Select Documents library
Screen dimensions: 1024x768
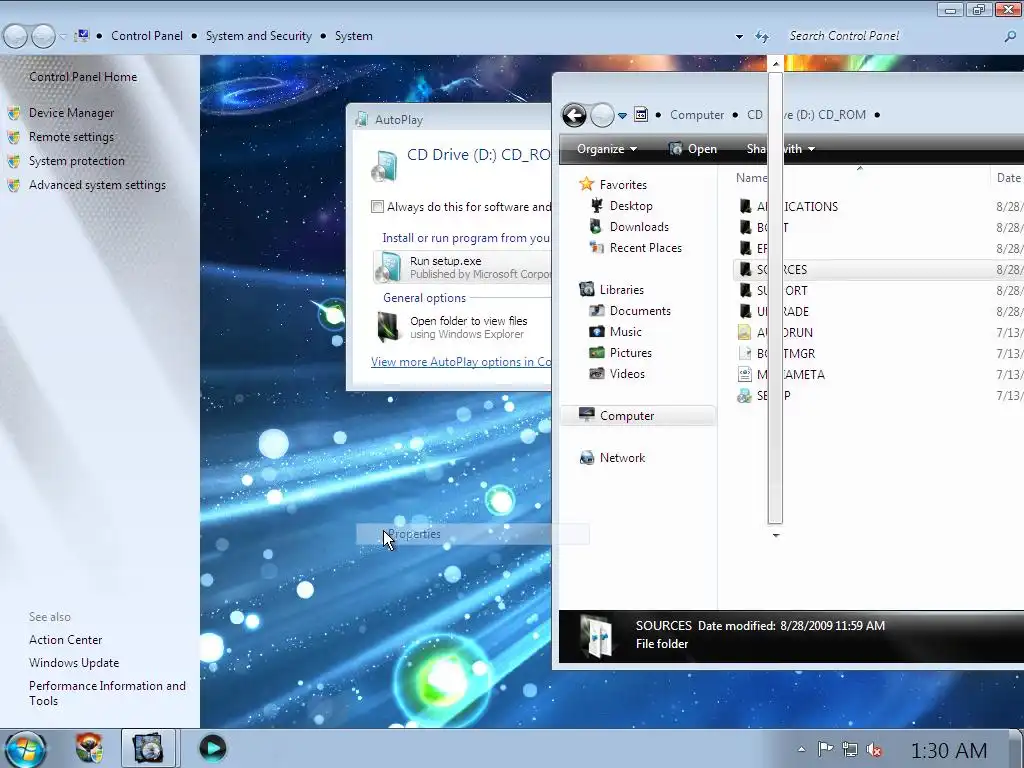coord(640,311)
